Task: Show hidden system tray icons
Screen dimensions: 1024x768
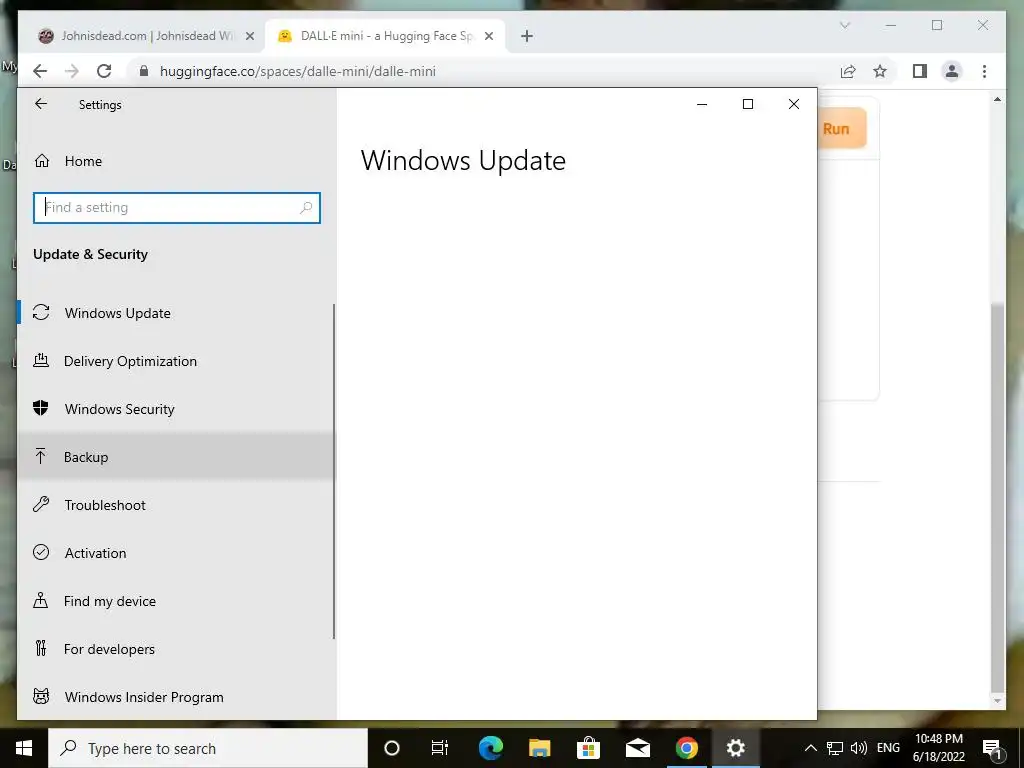Action: (x=810, y=748)
